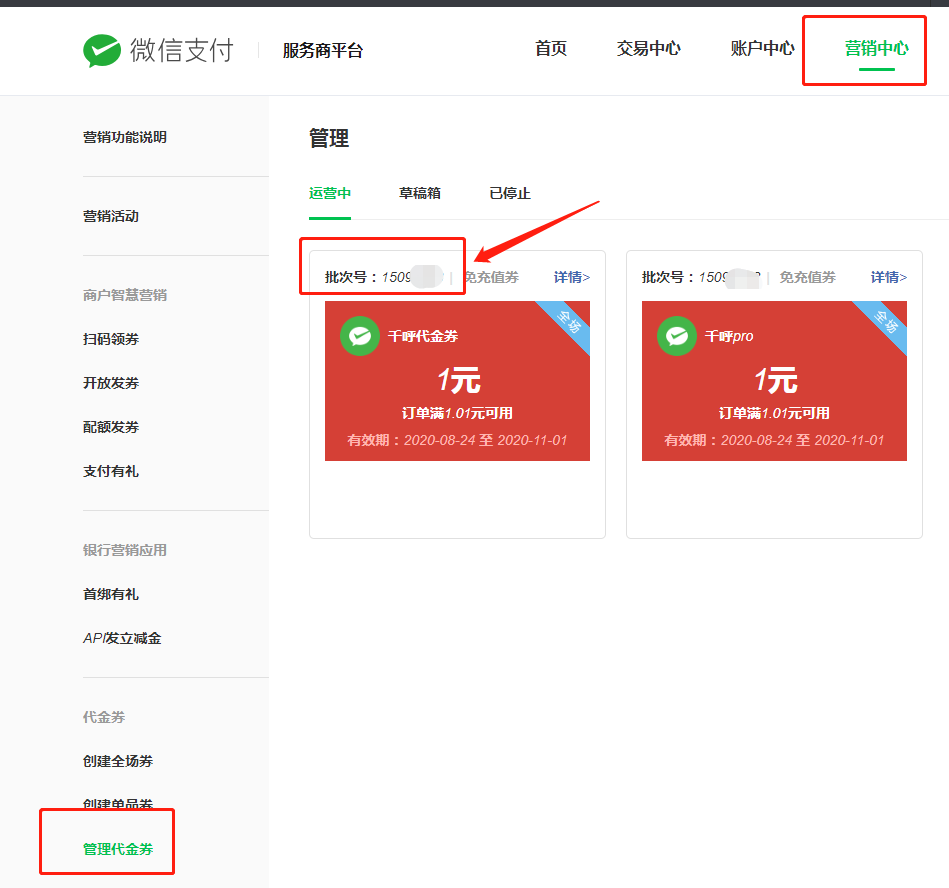
Task: Click the 1元 amount on 千呼代金券 coupon
Action: [x=459, y=380]
